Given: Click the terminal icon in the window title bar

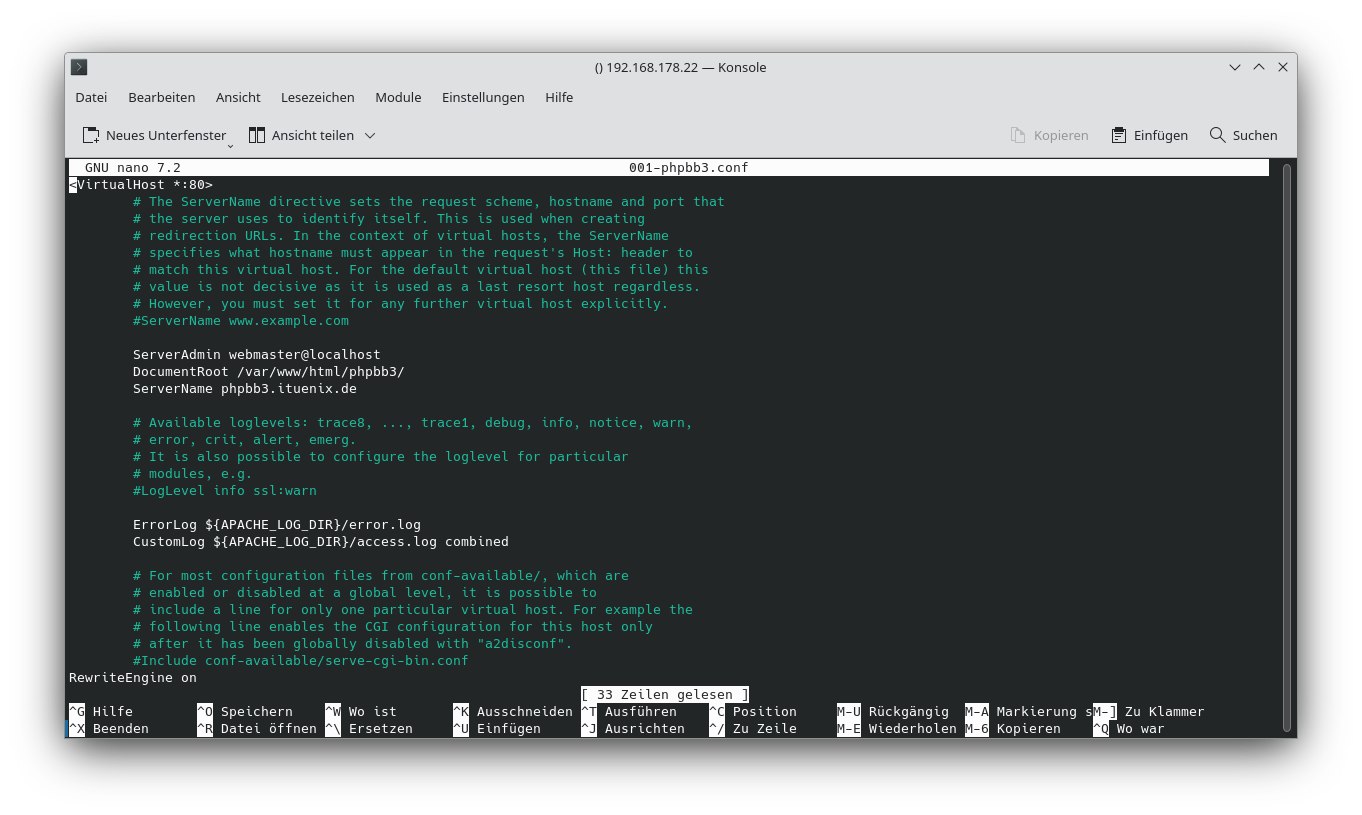Looking at the screenshot, I should point(78,67).
